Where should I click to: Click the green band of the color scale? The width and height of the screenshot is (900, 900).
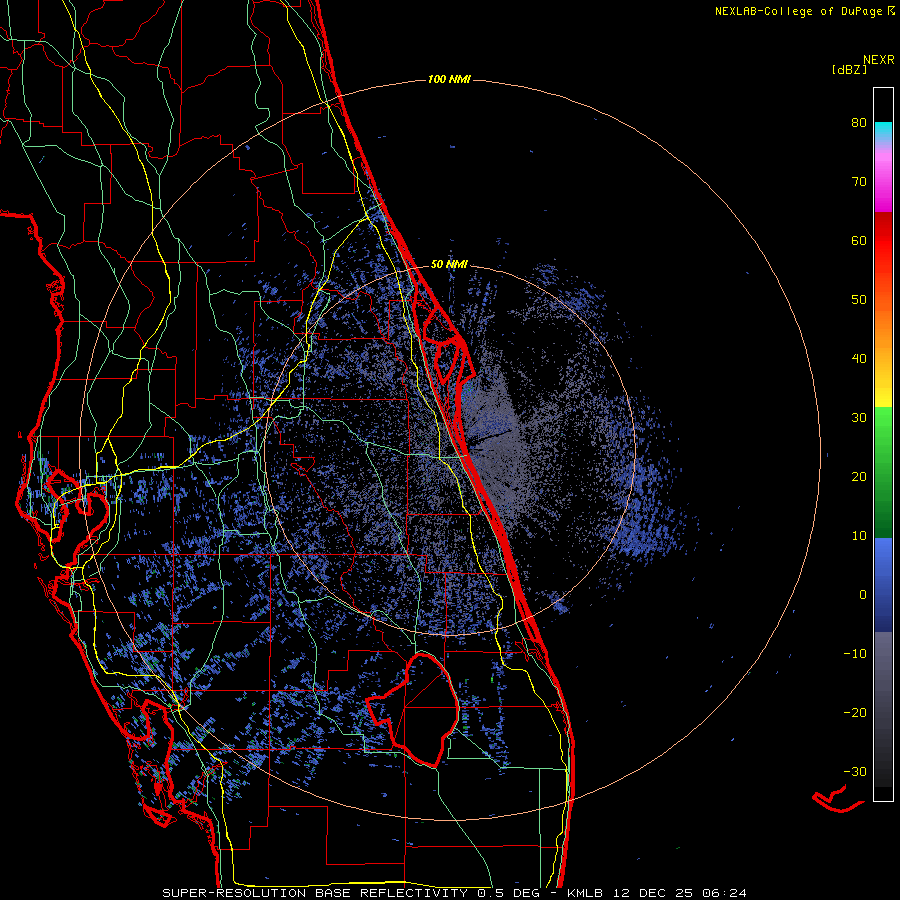883,472
